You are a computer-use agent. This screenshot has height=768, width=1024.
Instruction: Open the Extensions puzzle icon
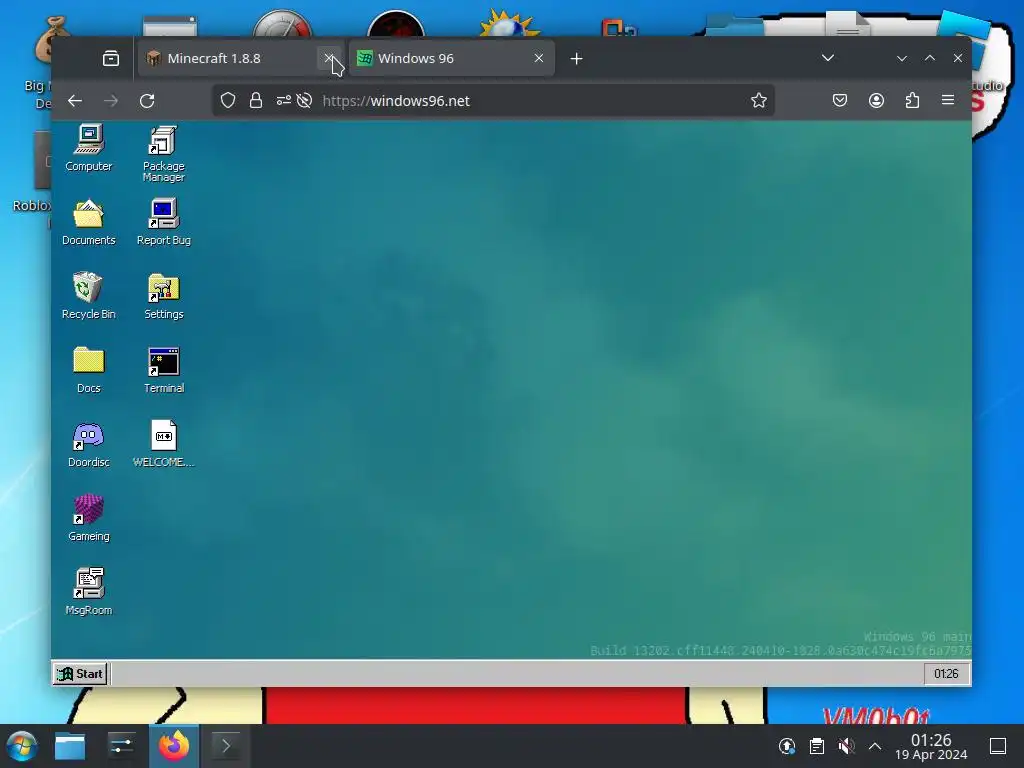[x=912, y=100]
